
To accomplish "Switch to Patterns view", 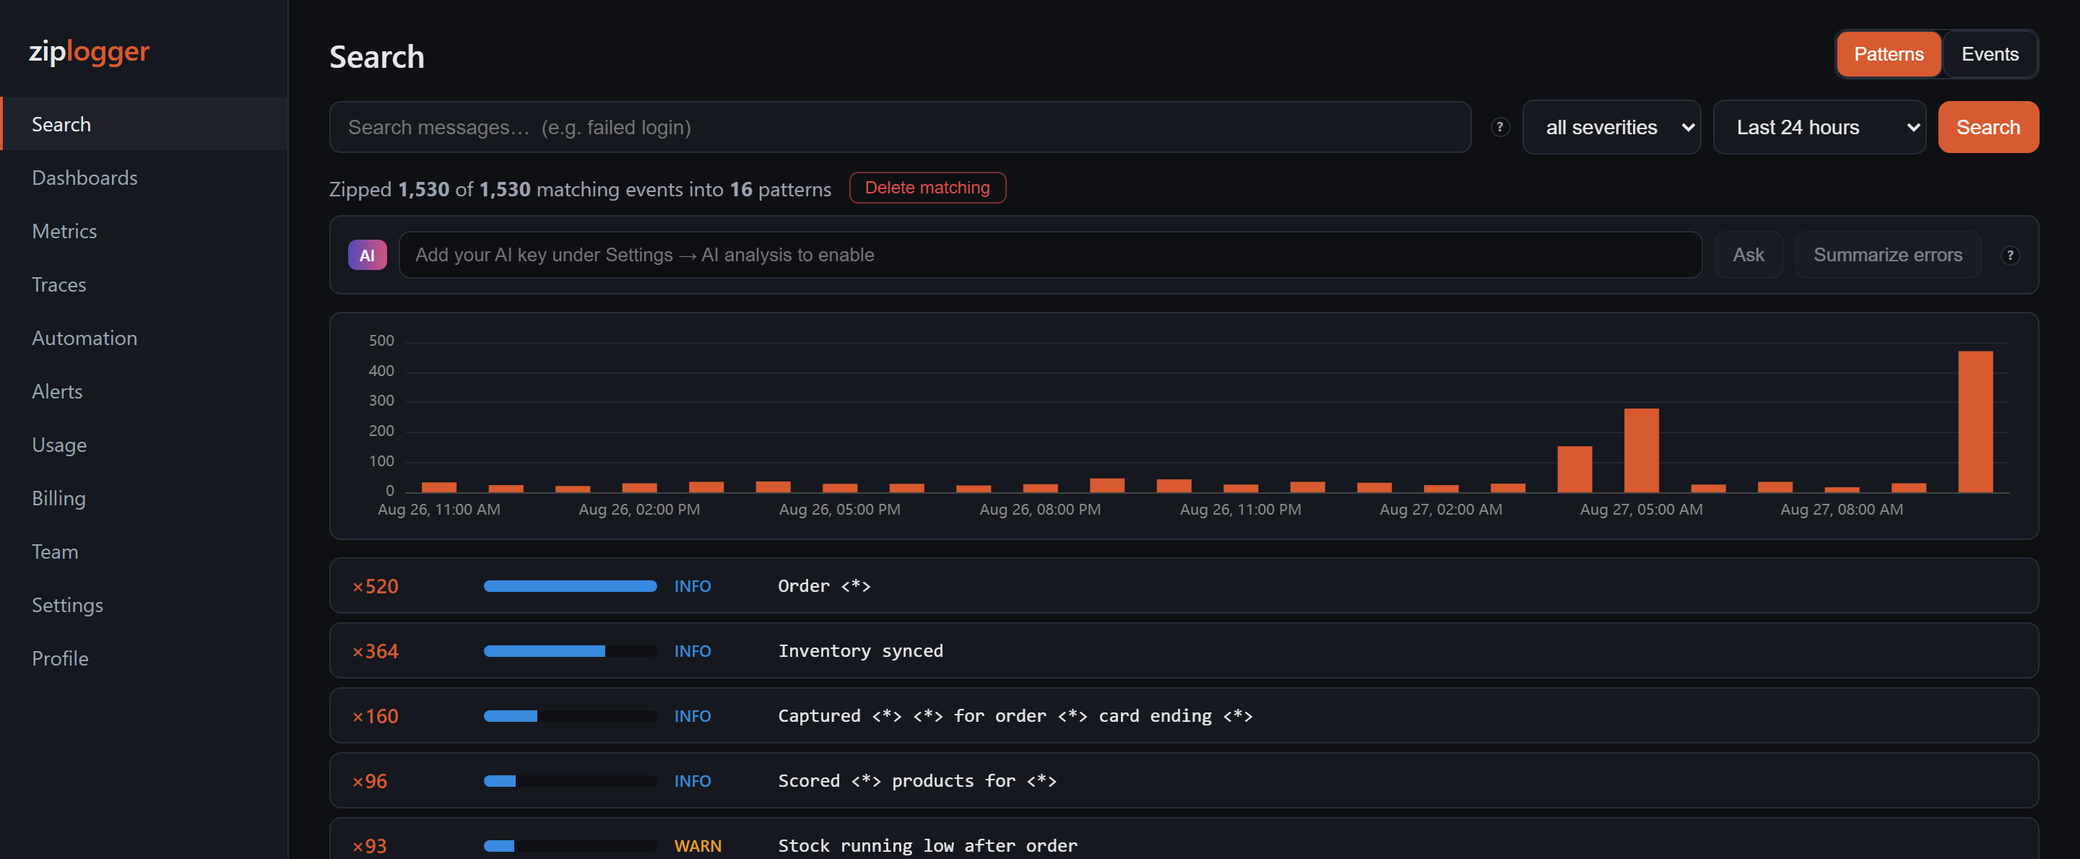I will pos(1888,54).
